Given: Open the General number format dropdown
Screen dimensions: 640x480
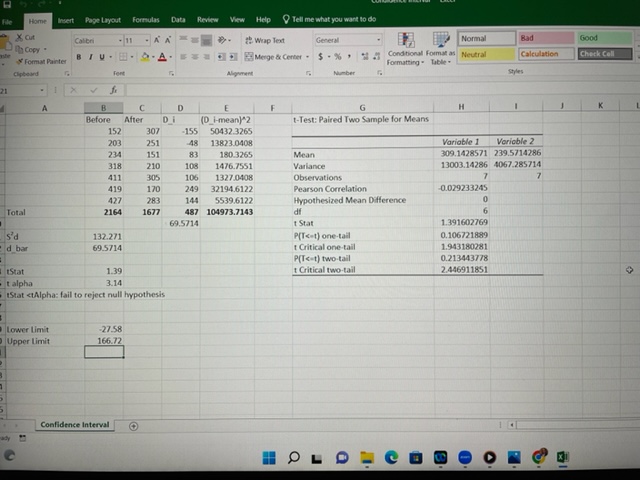Looking at the screenshot, I should pyautogui.click(x=379, y=40).
